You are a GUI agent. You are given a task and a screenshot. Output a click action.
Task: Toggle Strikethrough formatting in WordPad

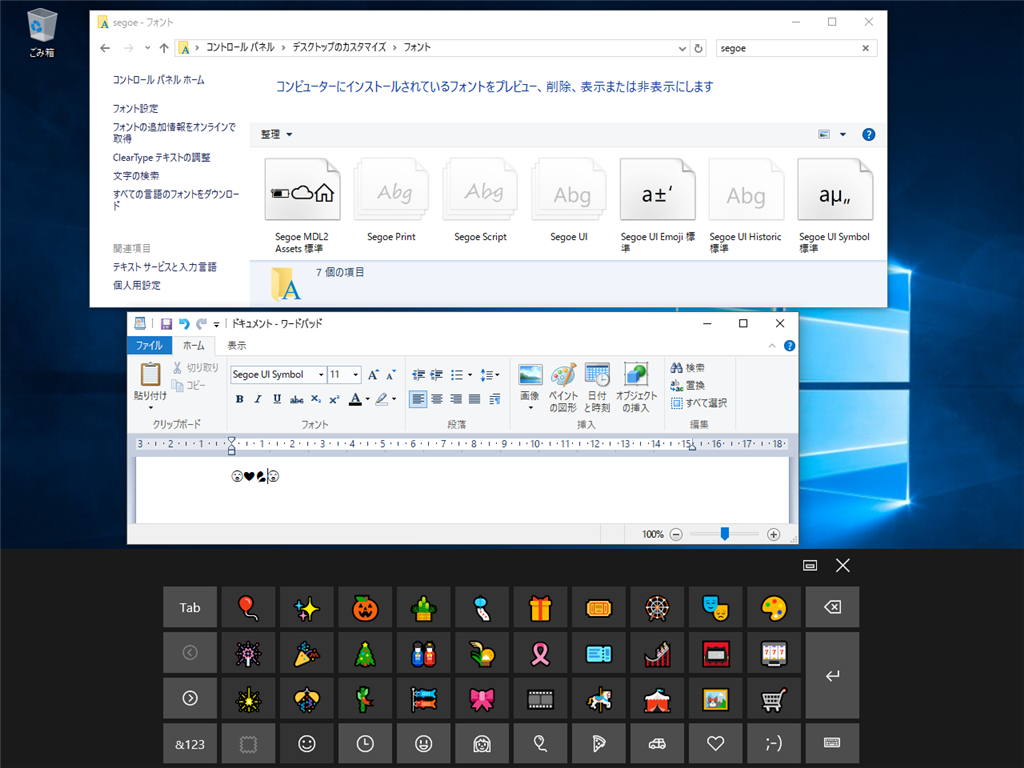[x=296, y=399]
